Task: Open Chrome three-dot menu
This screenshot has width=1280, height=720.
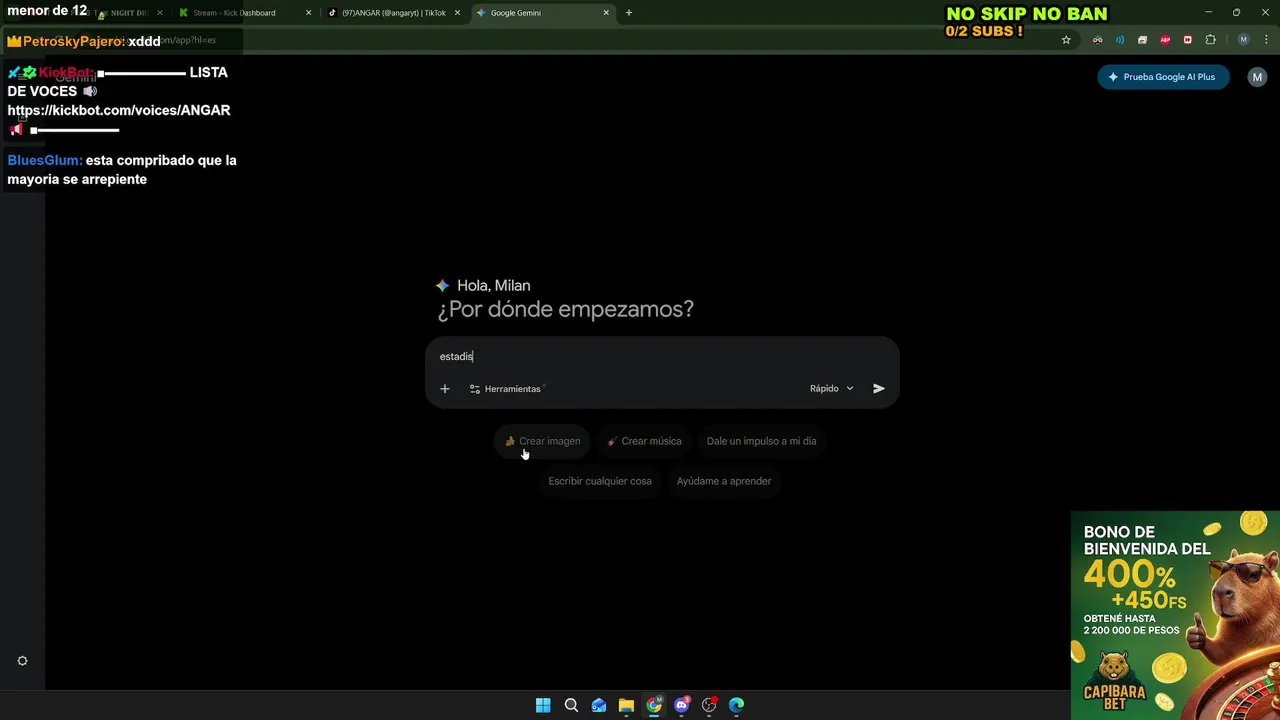Action: (1265, 40)
